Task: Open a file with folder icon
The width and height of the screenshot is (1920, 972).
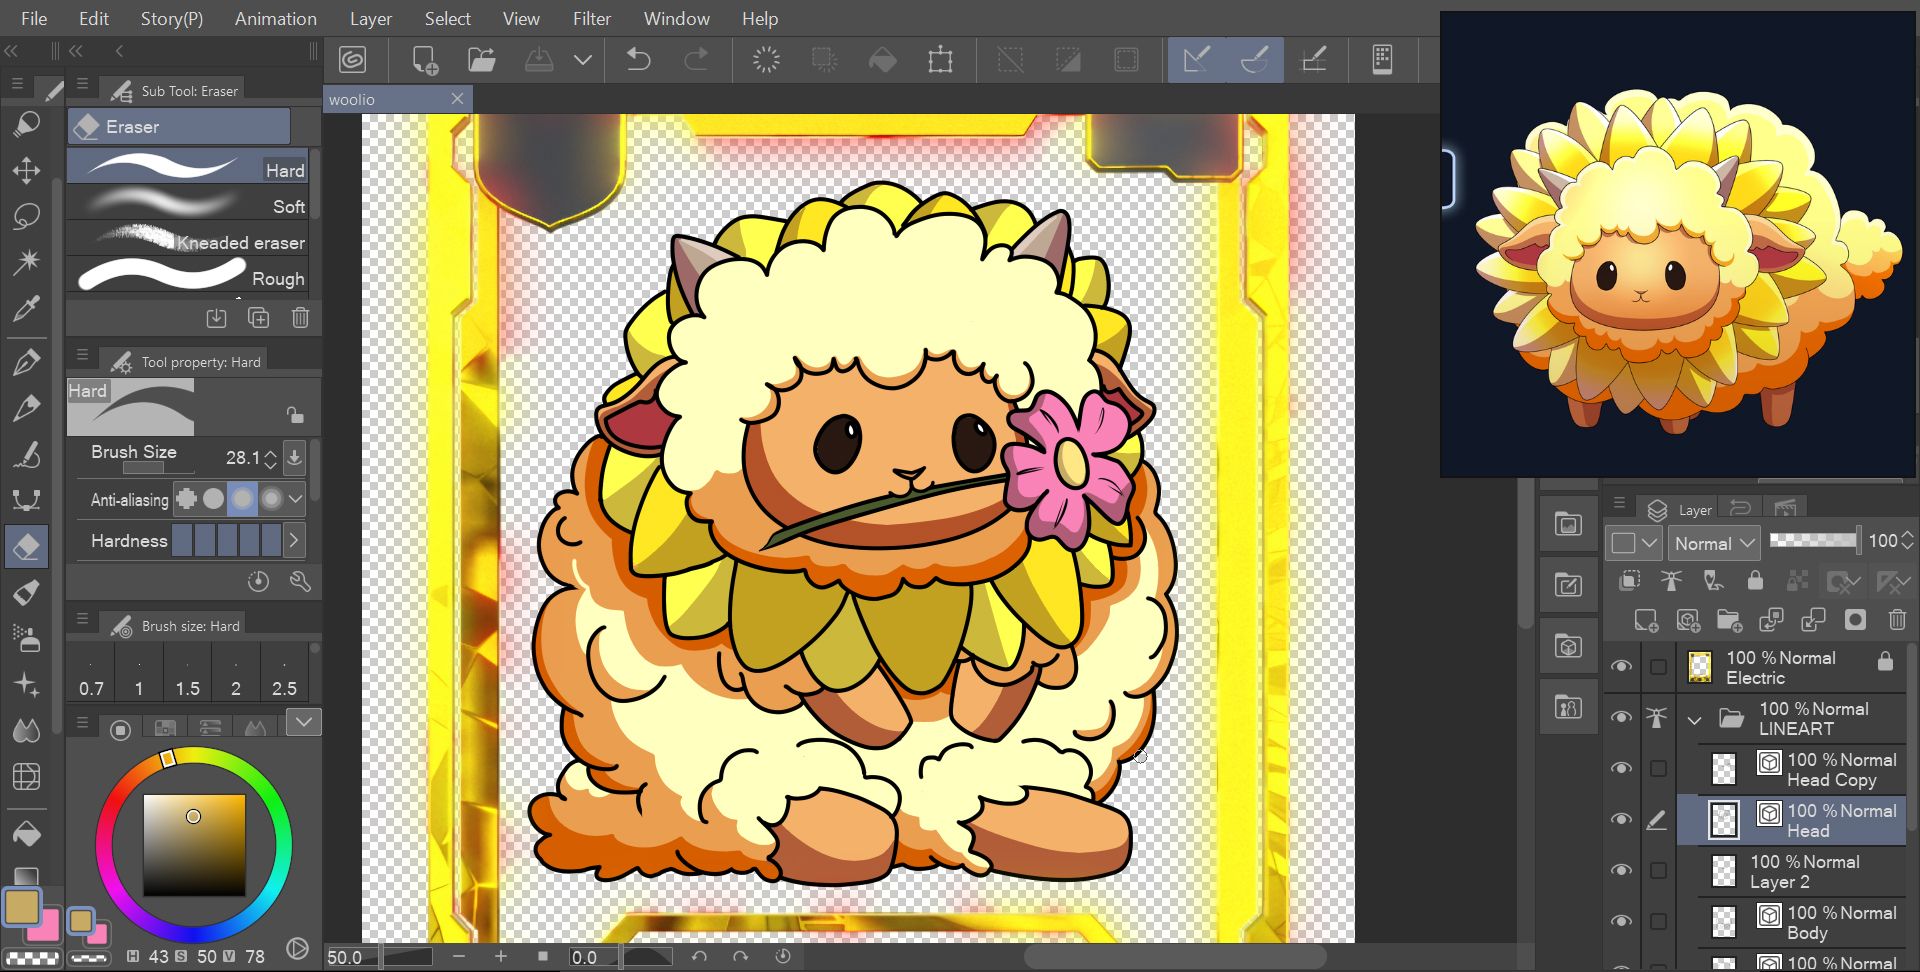Action: click(481, 60)
